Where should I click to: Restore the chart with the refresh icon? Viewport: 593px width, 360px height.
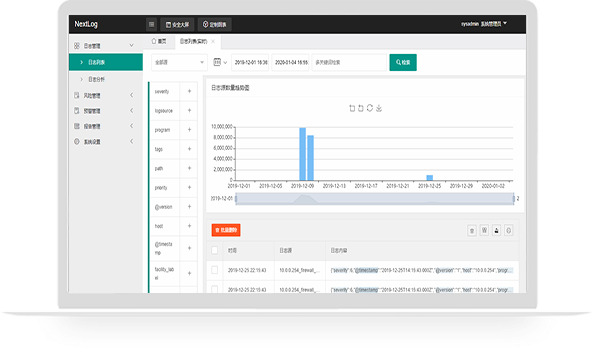tap(370, 108)
